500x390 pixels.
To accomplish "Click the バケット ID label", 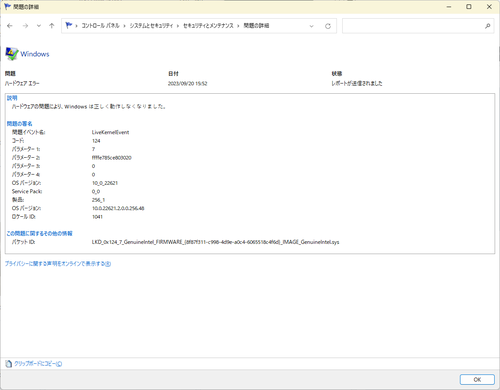I will coord(23,242).
